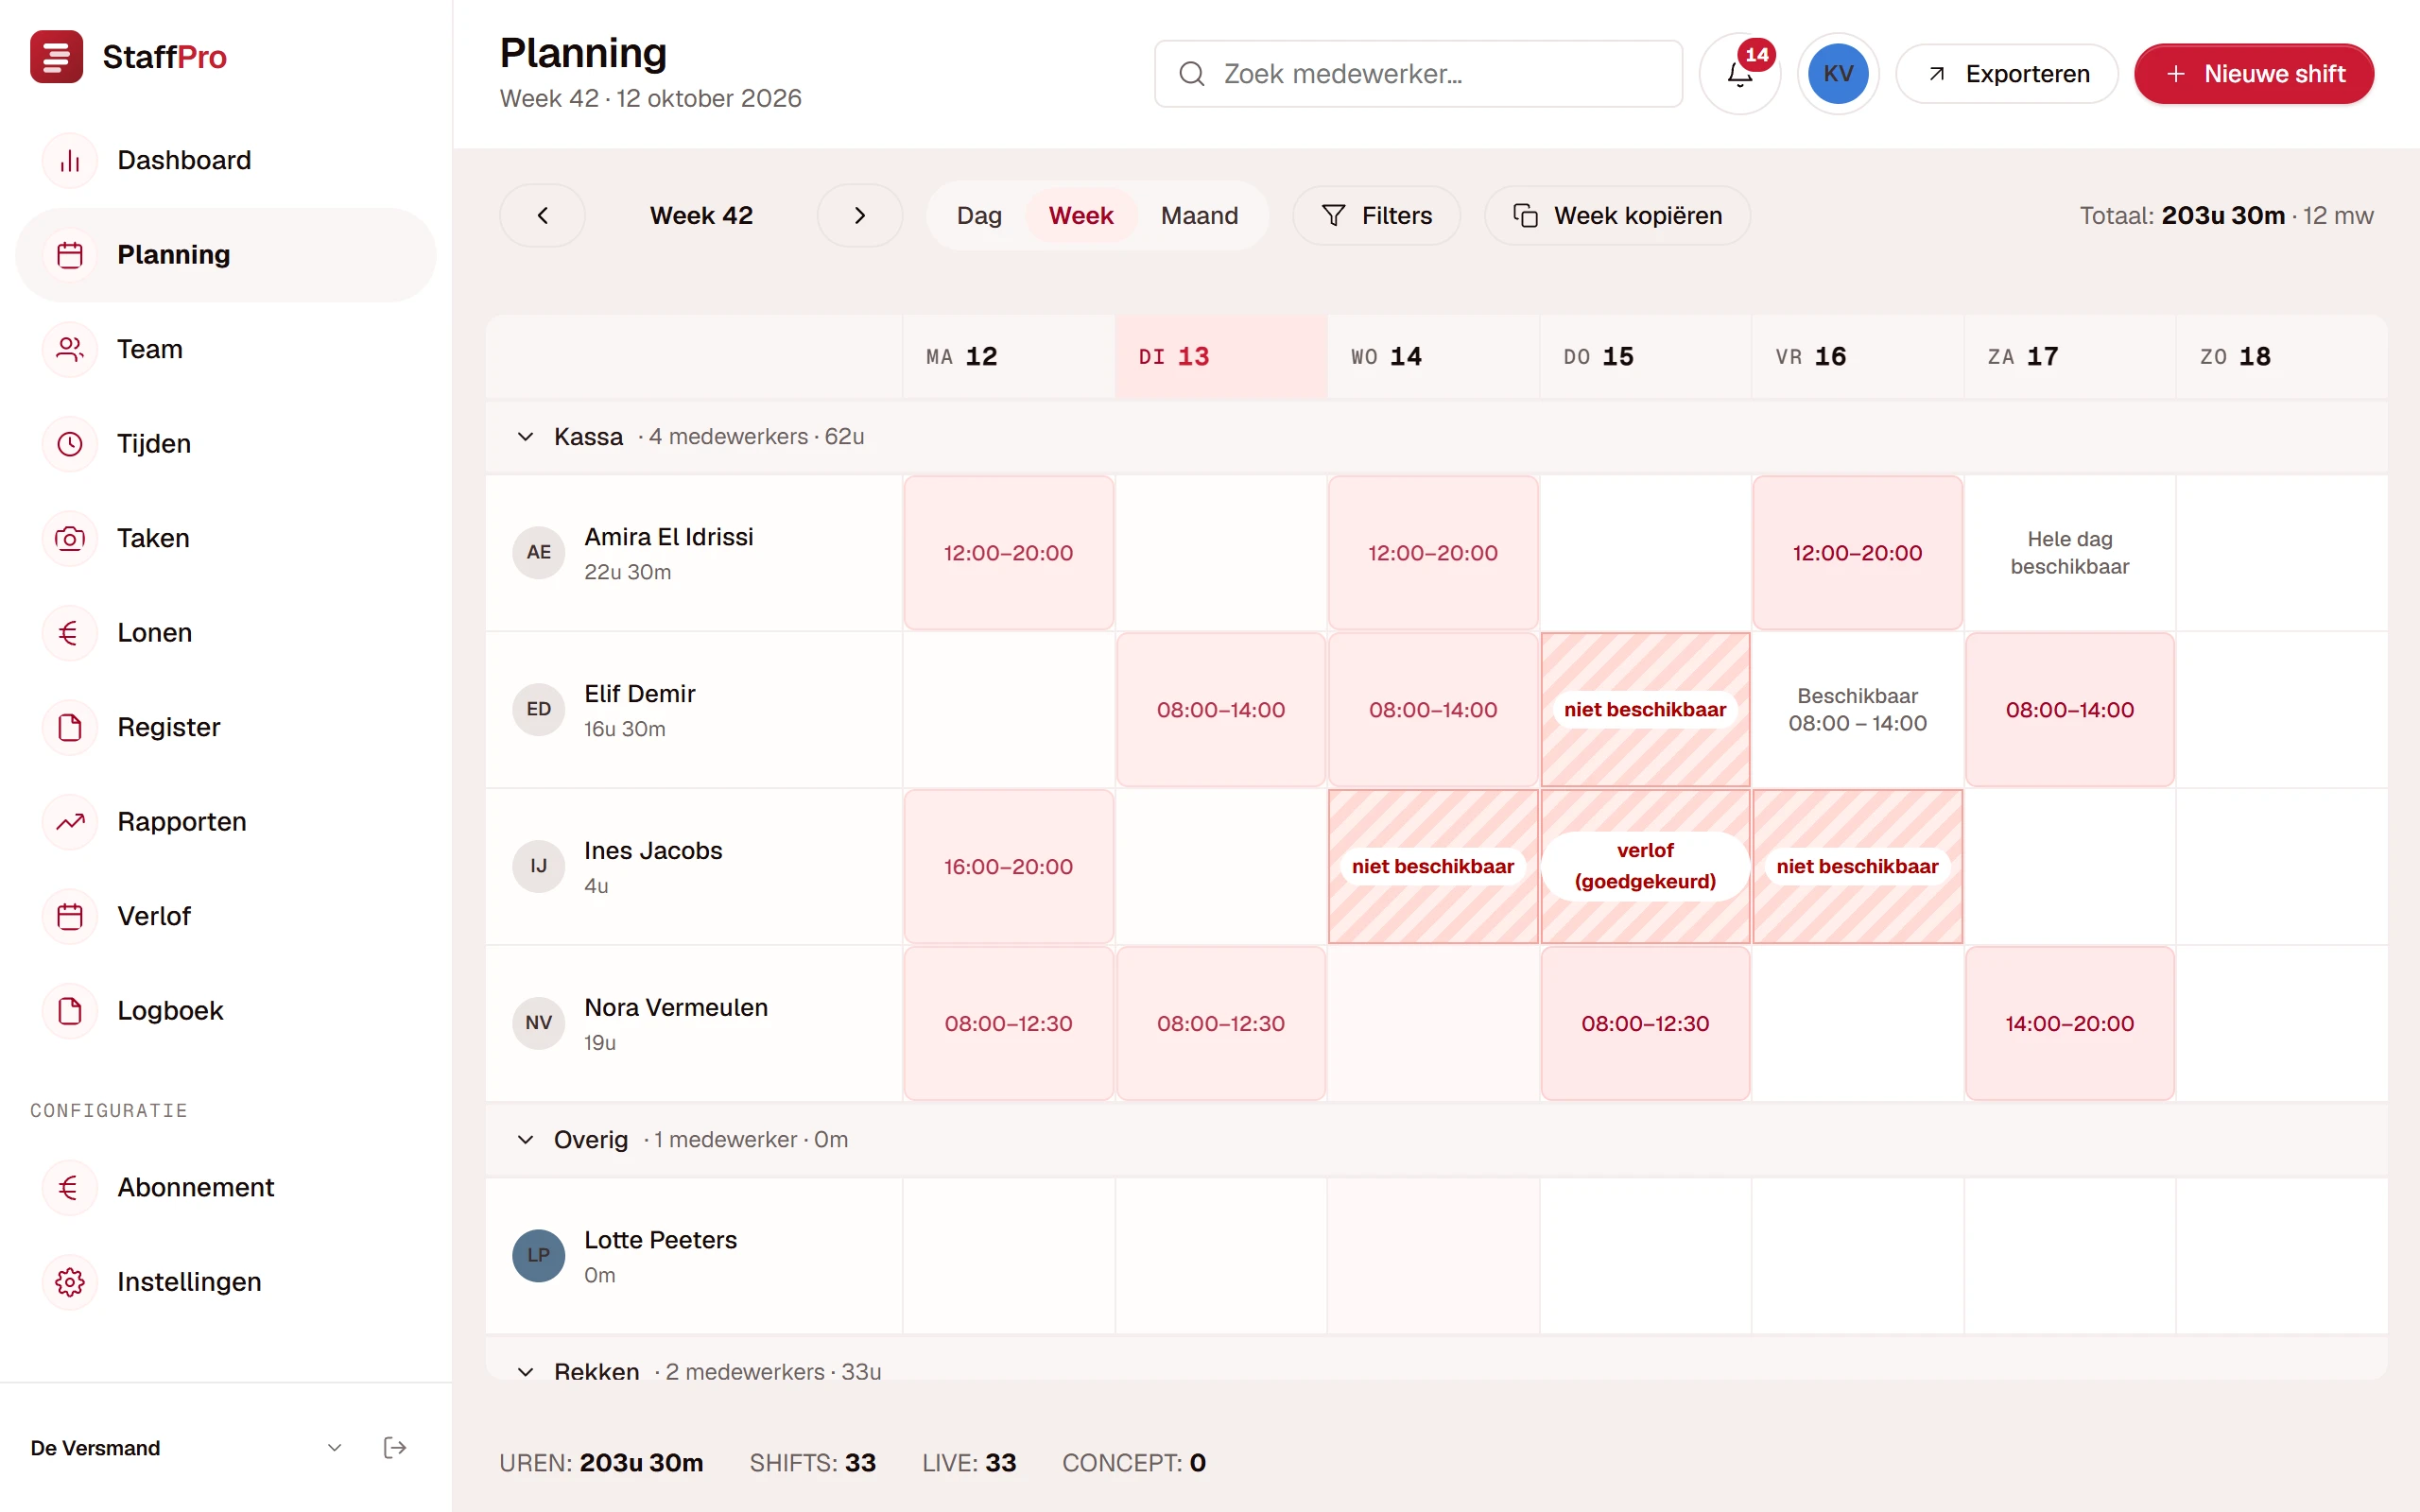The height and width of the screenshot is (1512, 2420).
Task: Click Elif's Friday Beschikbaar 08:00 – 14:00 cell
Action: [1857, 710]
